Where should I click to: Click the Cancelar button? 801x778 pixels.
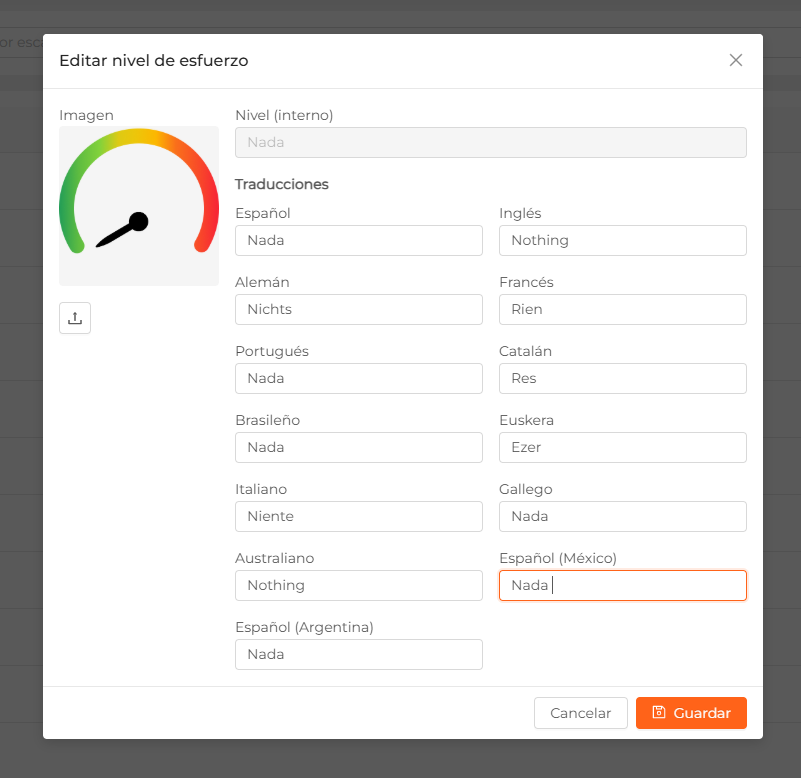pos(581,713)
